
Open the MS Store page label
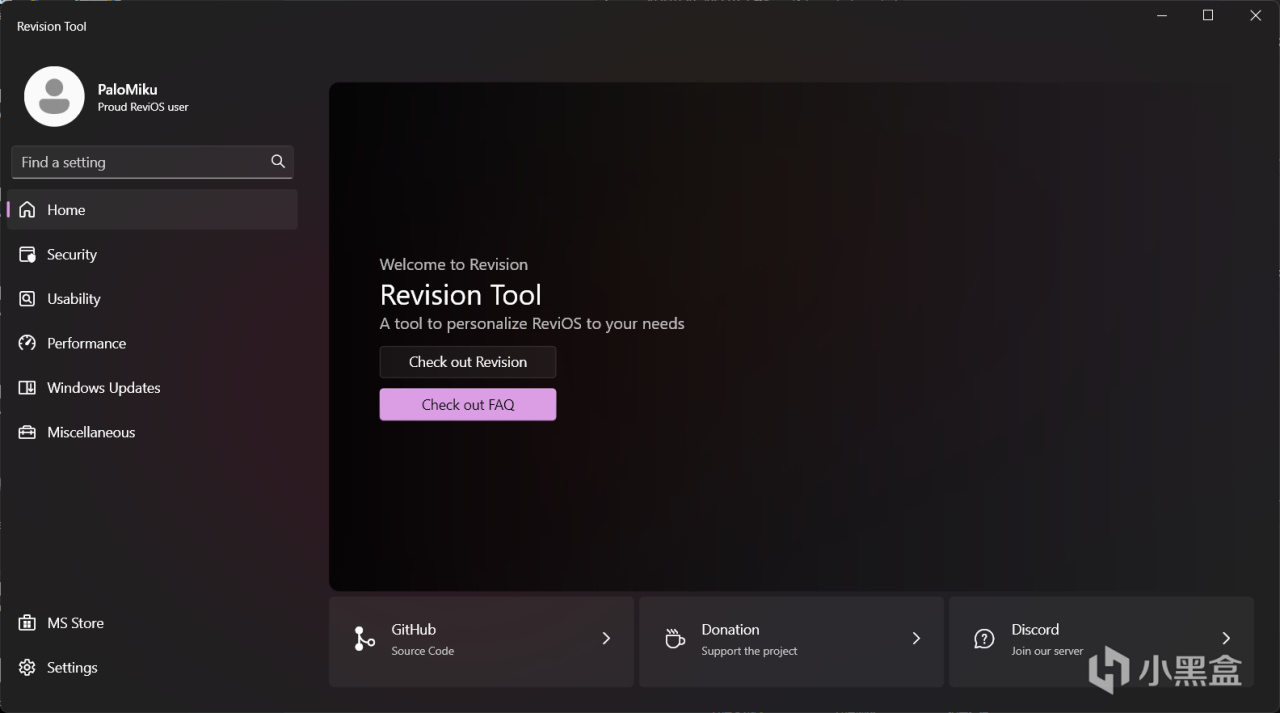tap(76, 623)
